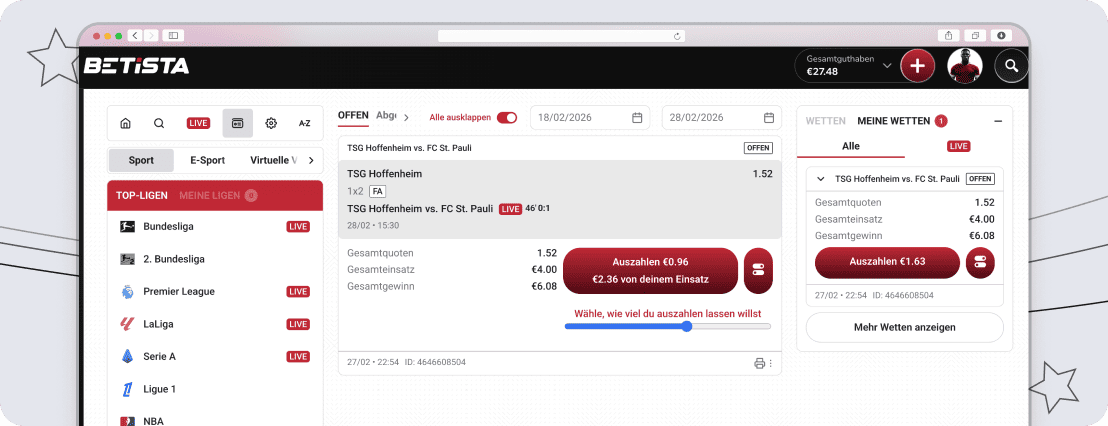Open the NBA league row

215,419
